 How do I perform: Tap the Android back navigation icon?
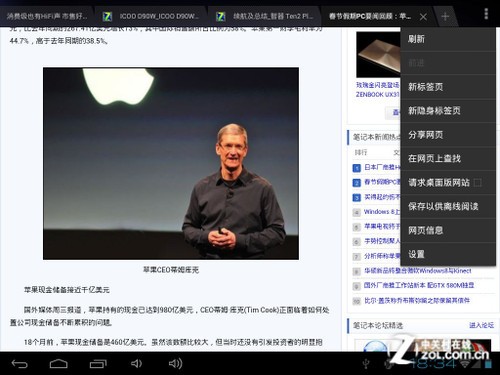pyautogui.click(x=19, y=364)
